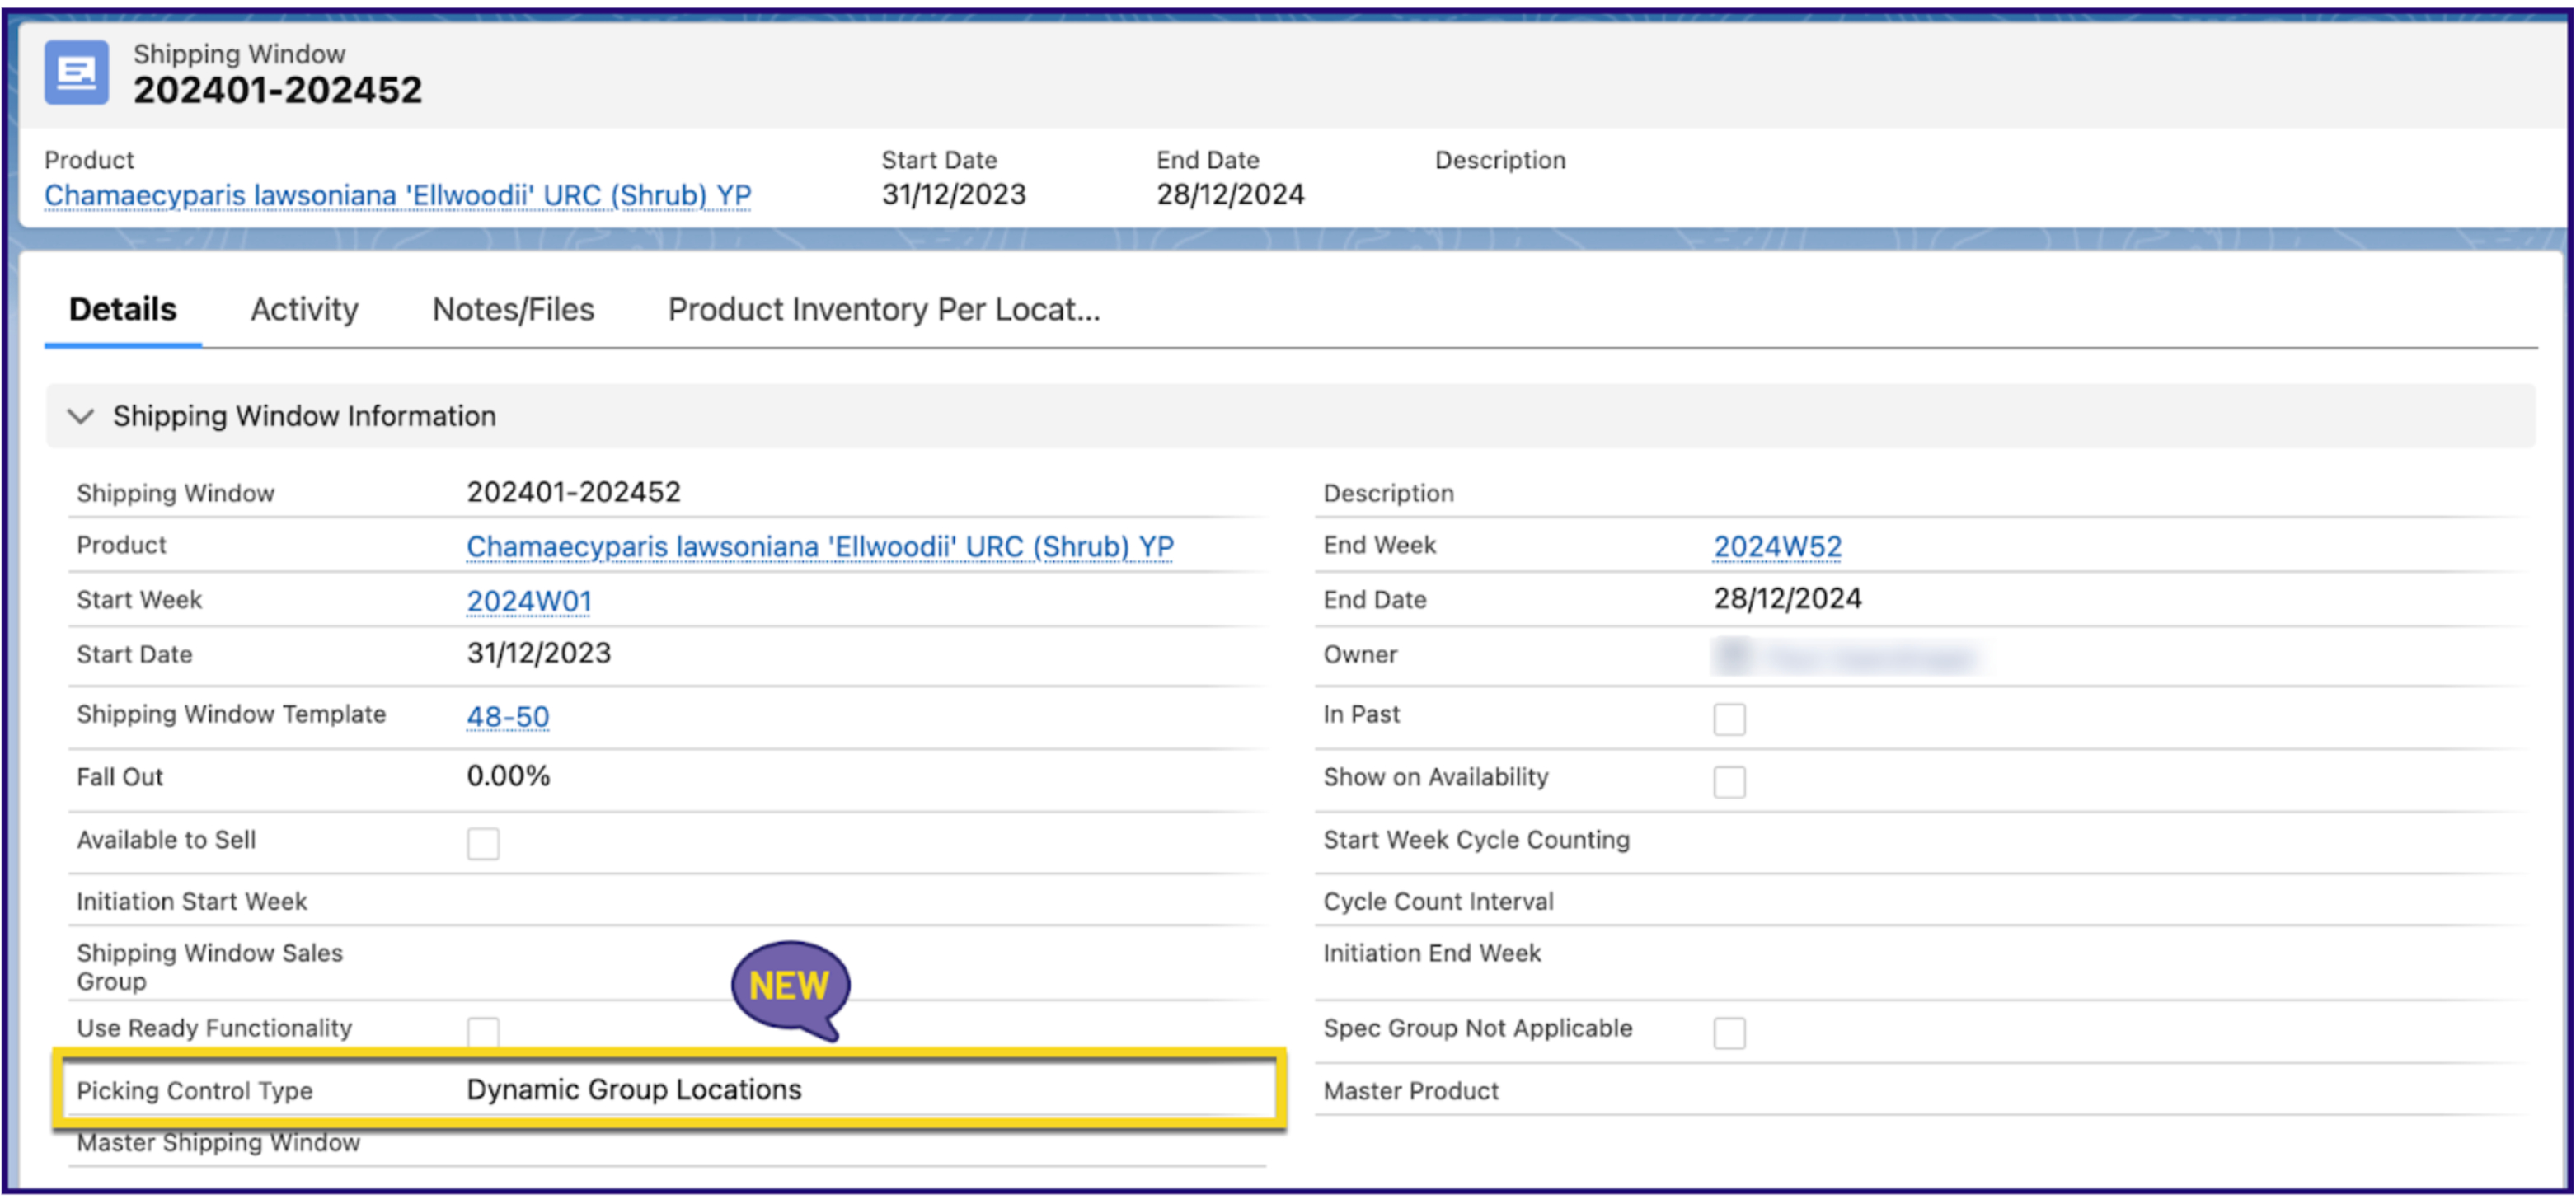Click the header End Date 28/12/2024

[1230, 194]
